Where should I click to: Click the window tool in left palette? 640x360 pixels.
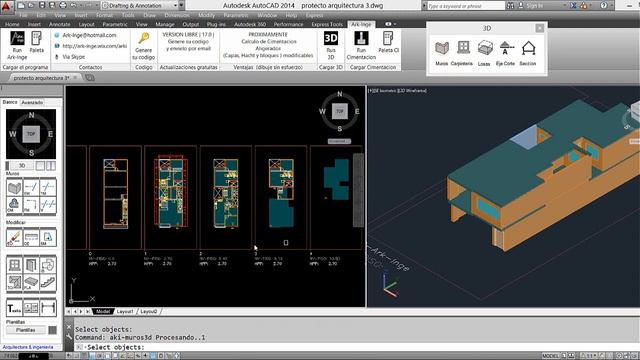[x=14, y=265]
